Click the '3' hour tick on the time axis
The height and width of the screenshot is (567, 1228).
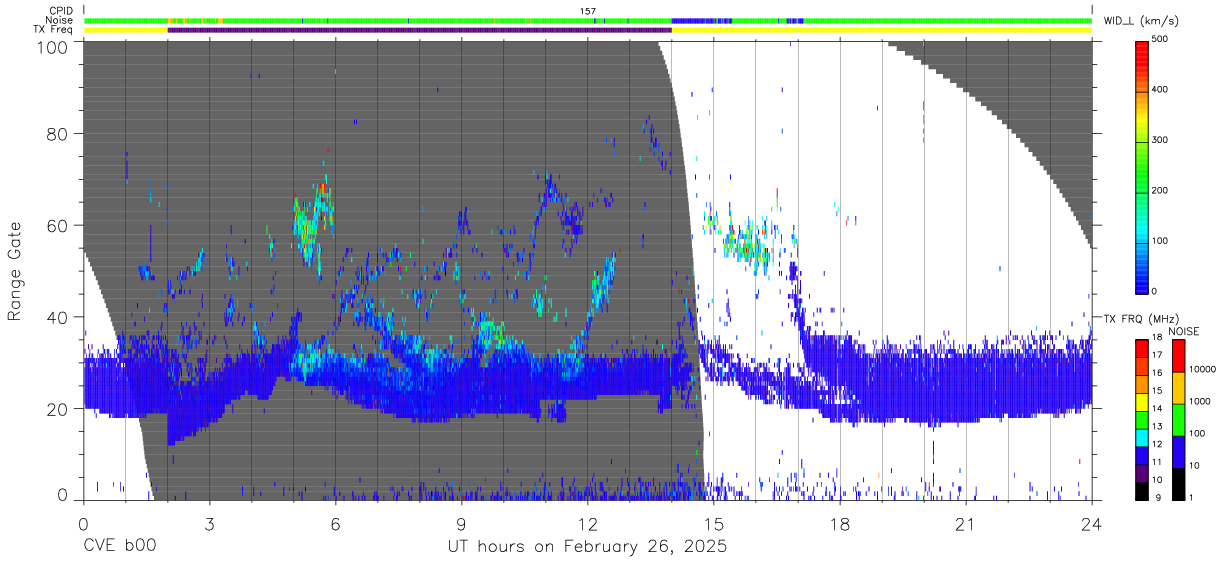209,523
